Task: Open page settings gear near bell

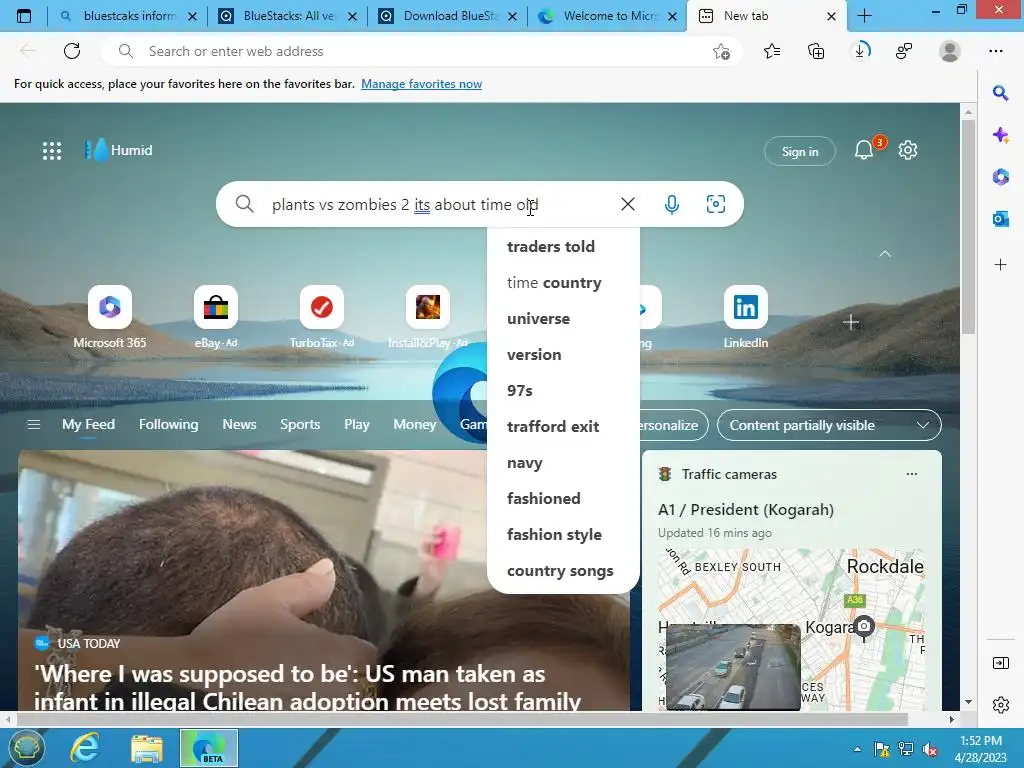Action: pos(908,150)
